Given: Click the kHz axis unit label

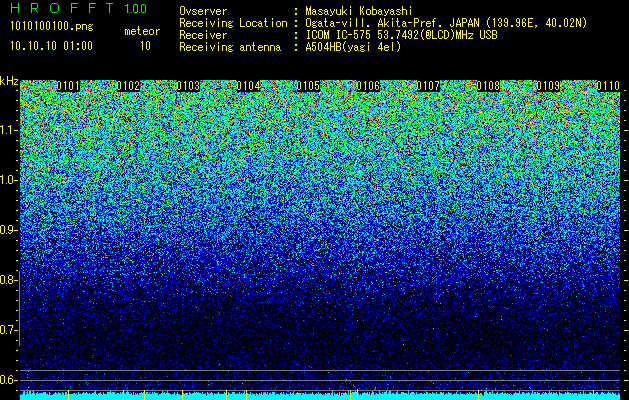Looking at the screenshot, I should tap(9, 81).
